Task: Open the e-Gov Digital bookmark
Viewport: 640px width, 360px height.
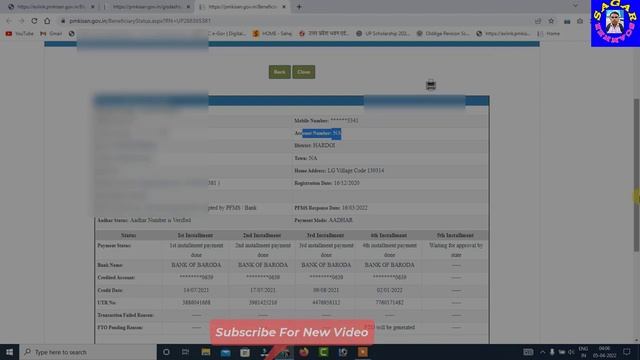Action: [x=227, y=33]
